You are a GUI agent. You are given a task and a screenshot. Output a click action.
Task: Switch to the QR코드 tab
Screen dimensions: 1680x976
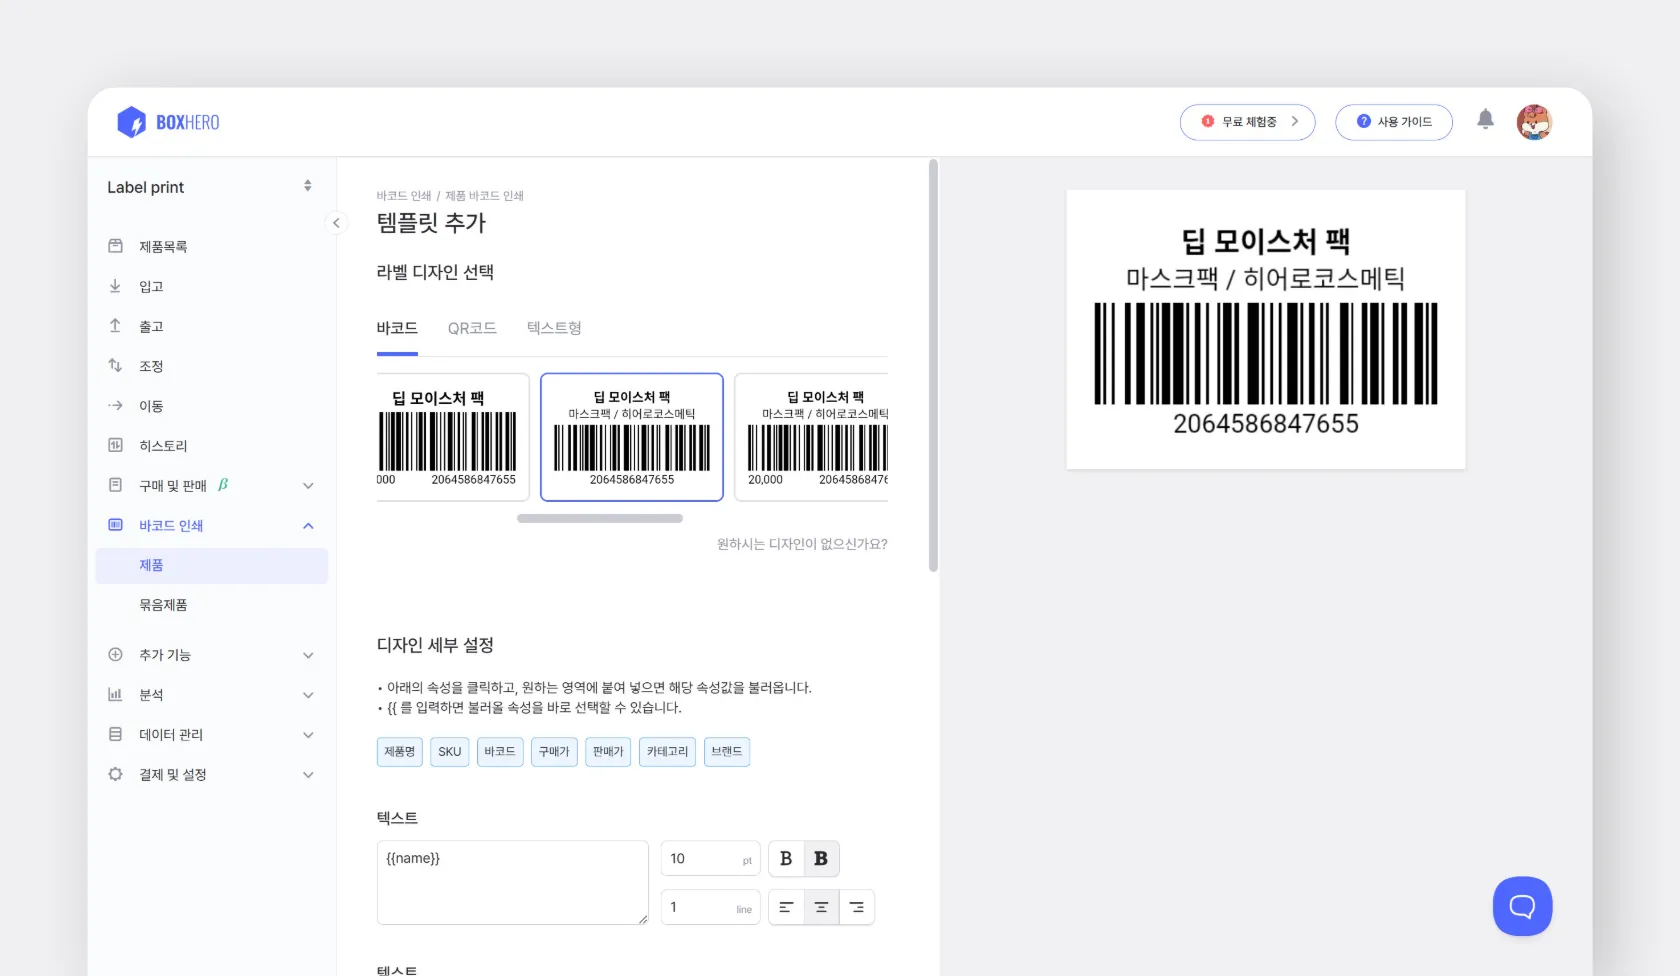(x=472, y=328)
